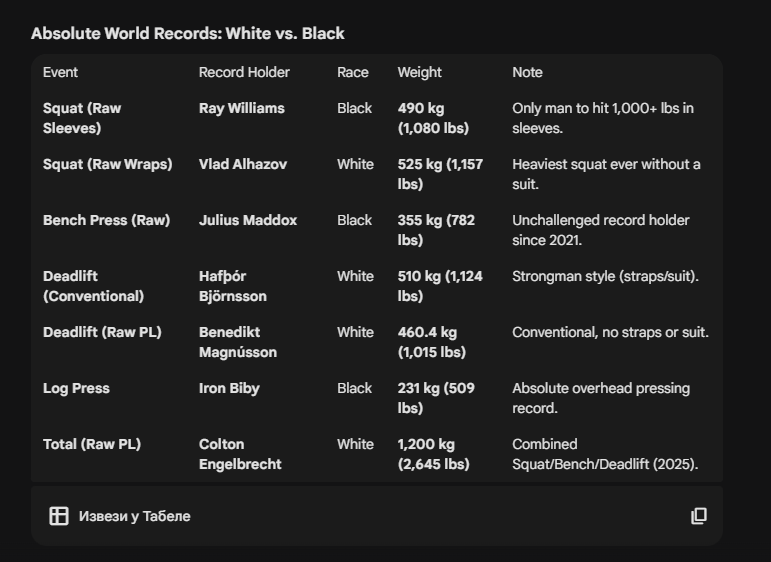Click the Colton Engelbrecht cell
771x562 pixels.
[239, 454]
